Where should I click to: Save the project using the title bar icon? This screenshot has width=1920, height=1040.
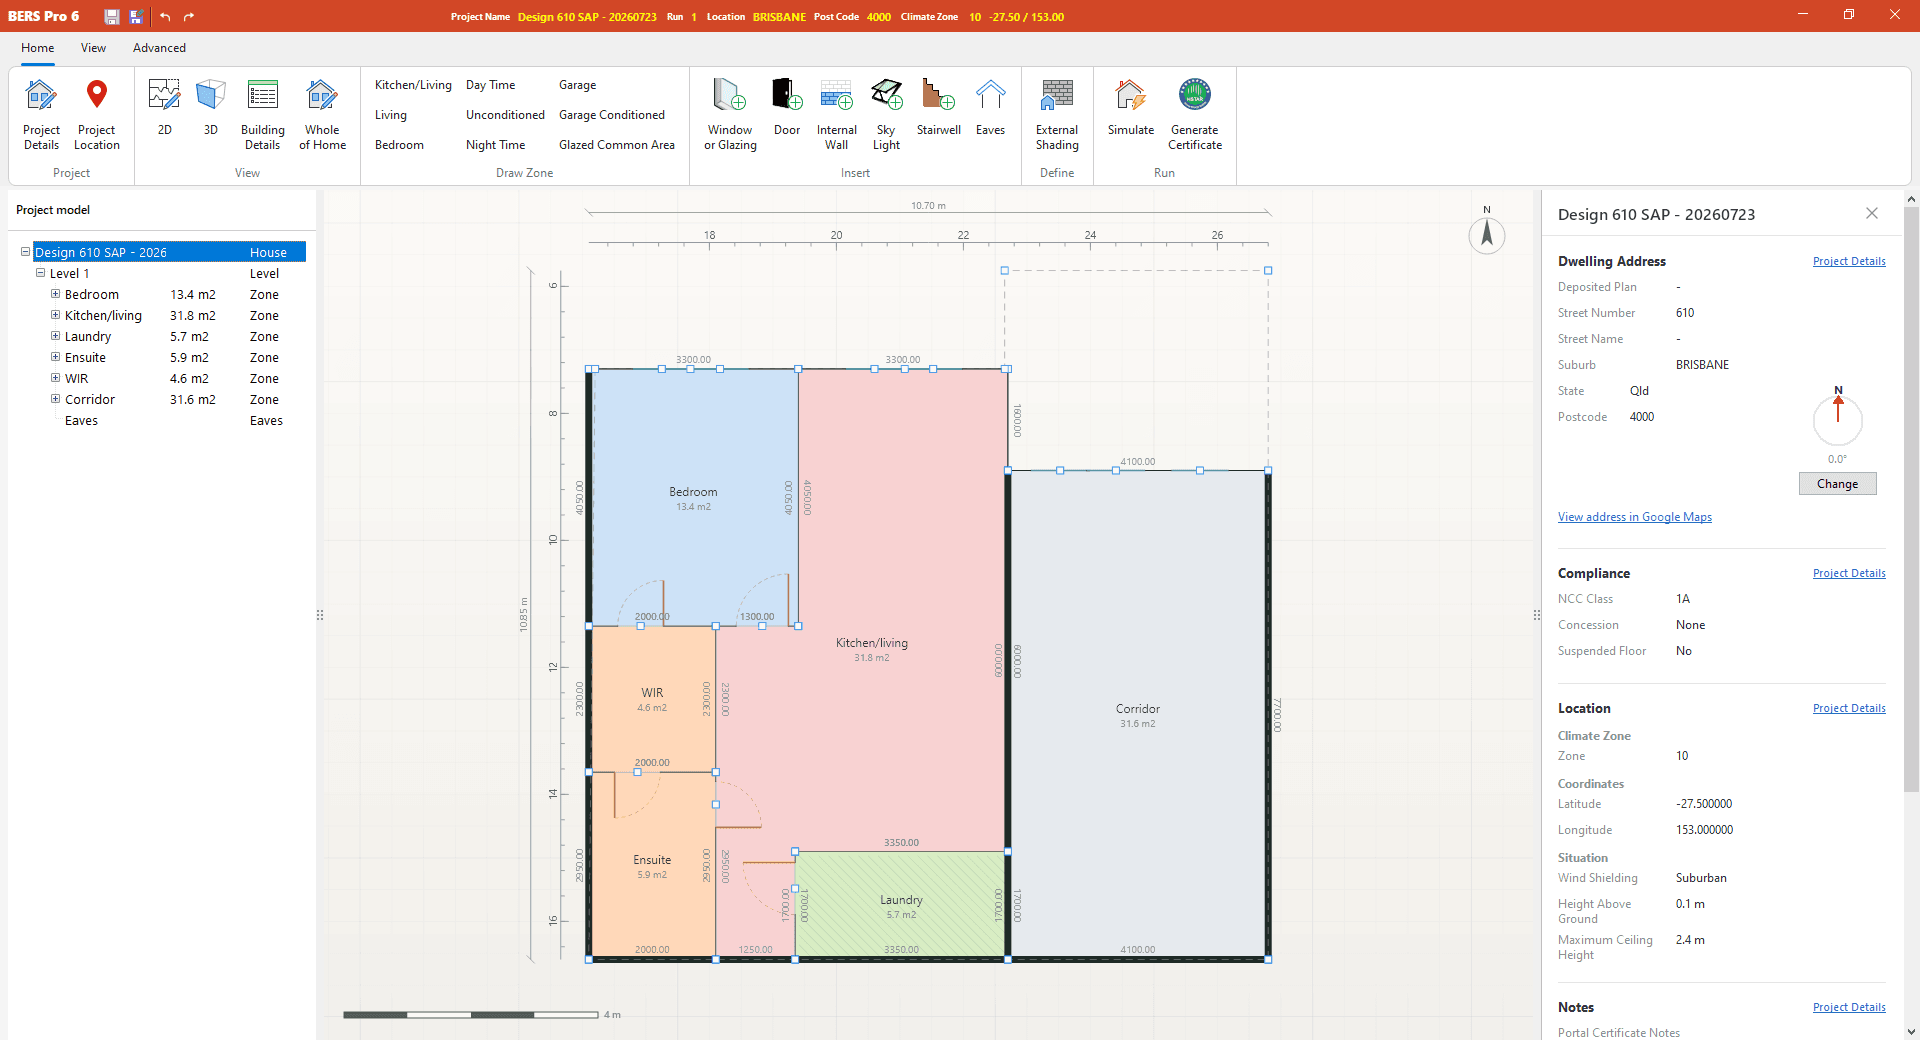coord(112,16)
